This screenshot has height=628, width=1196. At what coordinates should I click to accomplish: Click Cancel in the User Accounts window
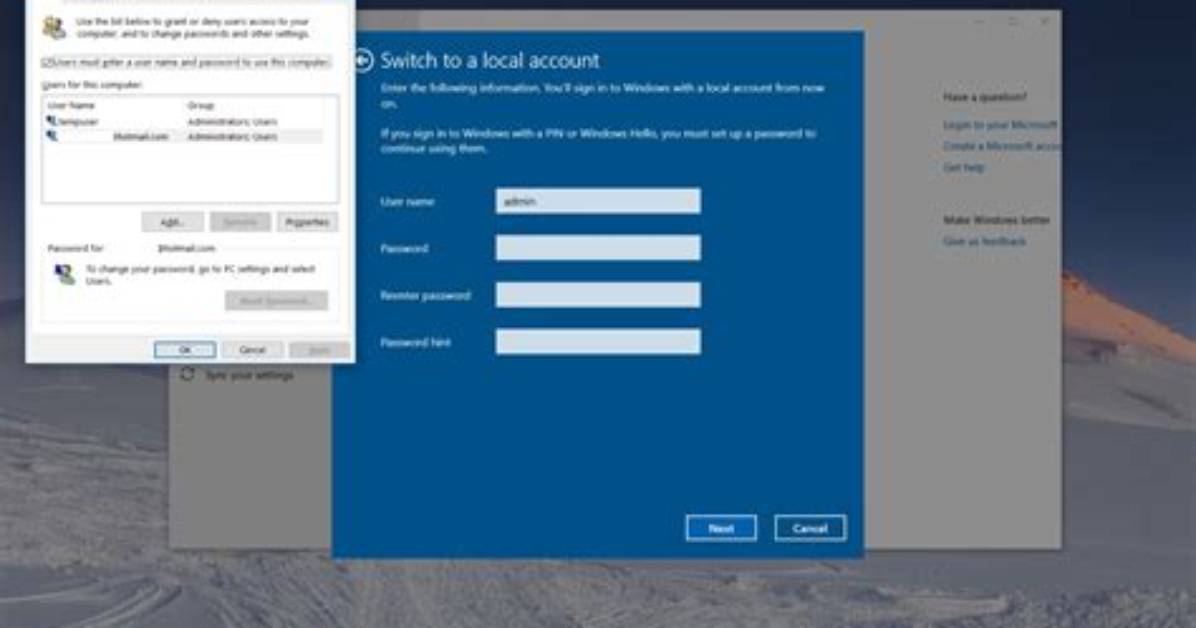[252, 349]
